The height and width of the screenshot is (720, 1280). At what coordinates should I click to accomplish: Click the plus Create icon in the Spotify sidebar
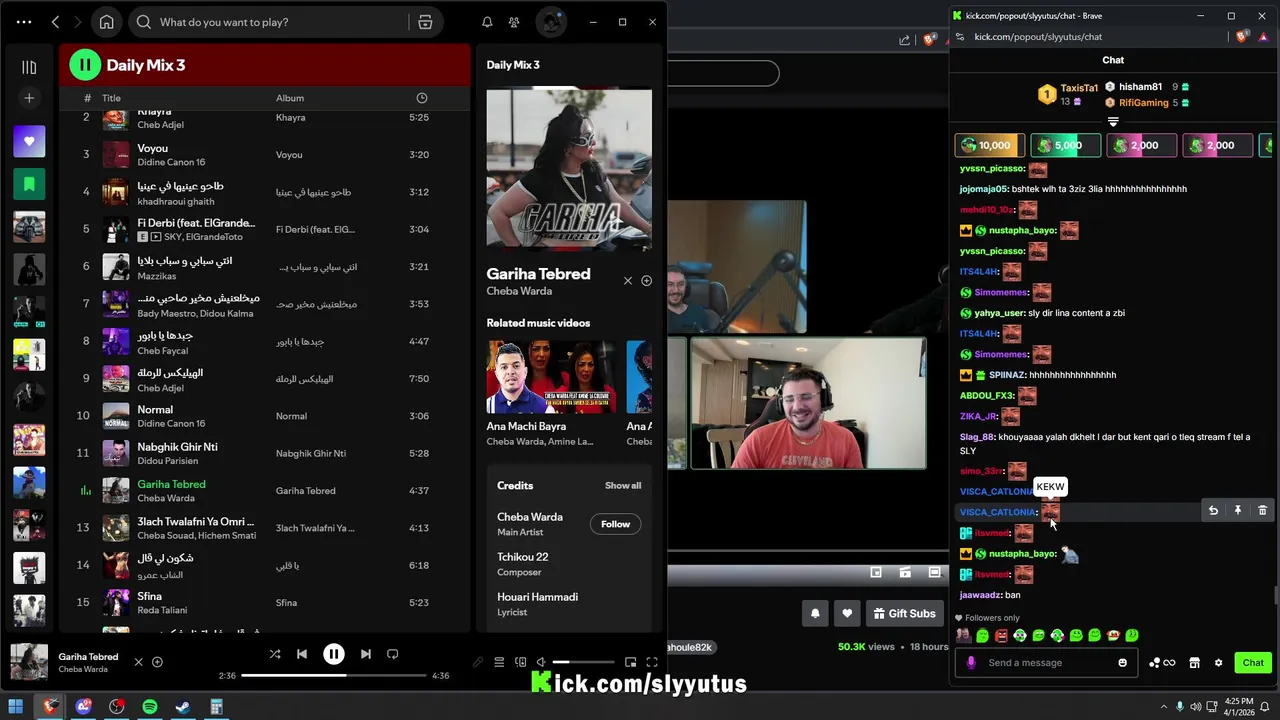(29, 98)
